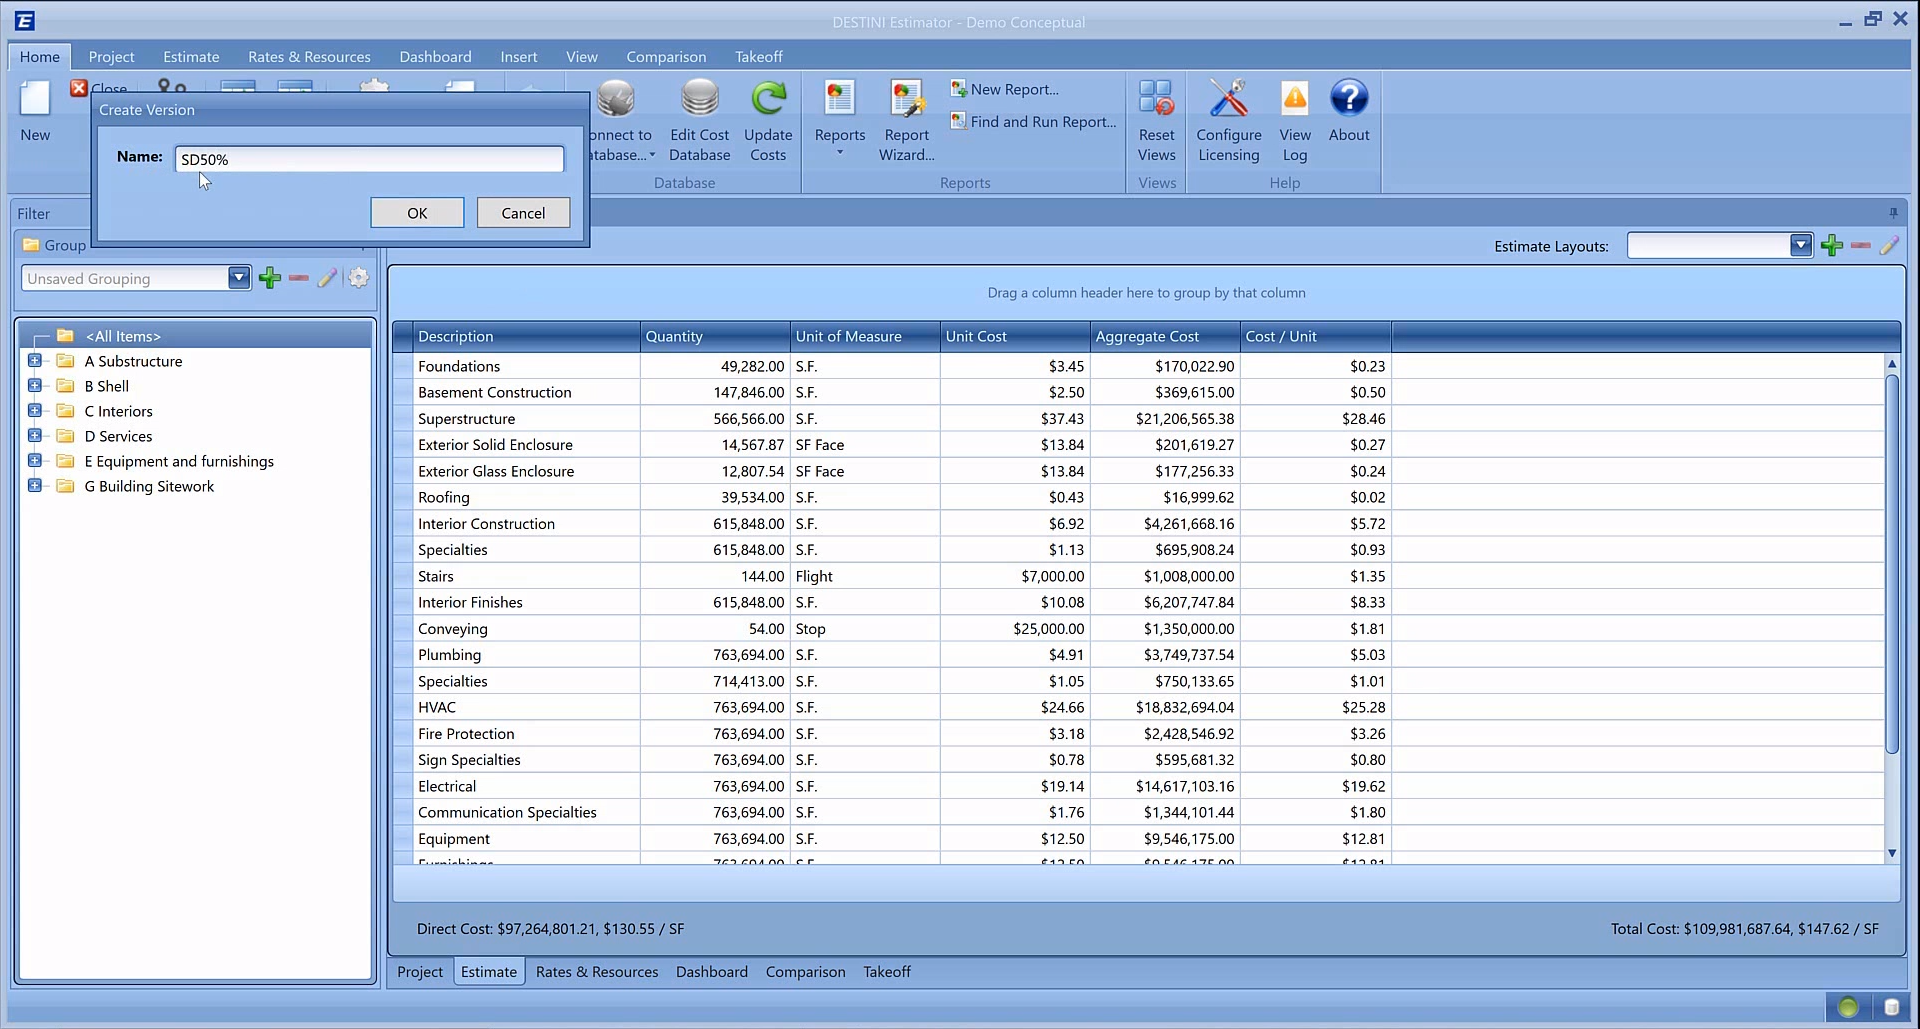Confirm version name with OK button
Screen dimensions: 1920x1029
coord(417,213)
